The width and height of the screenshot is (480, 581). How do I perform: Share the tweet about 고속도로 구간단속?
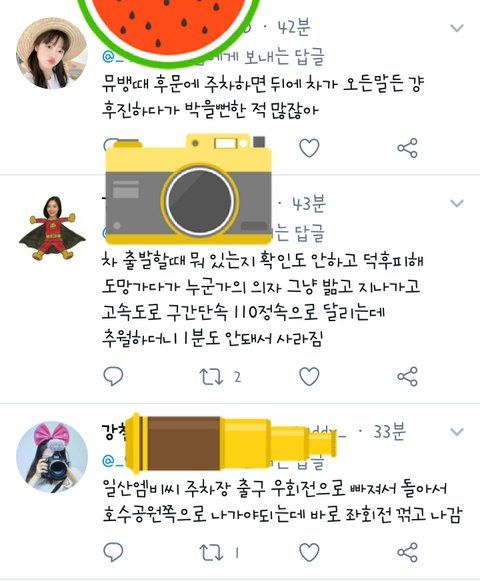coord(407,376)
